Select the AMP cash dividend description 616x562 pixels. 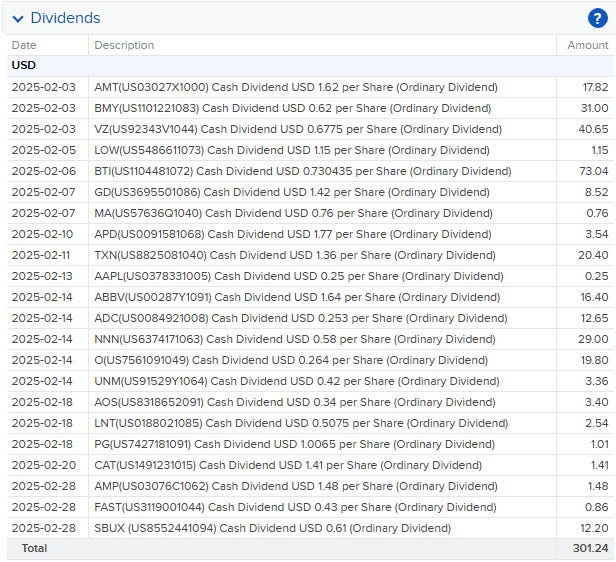coord(296,487)
